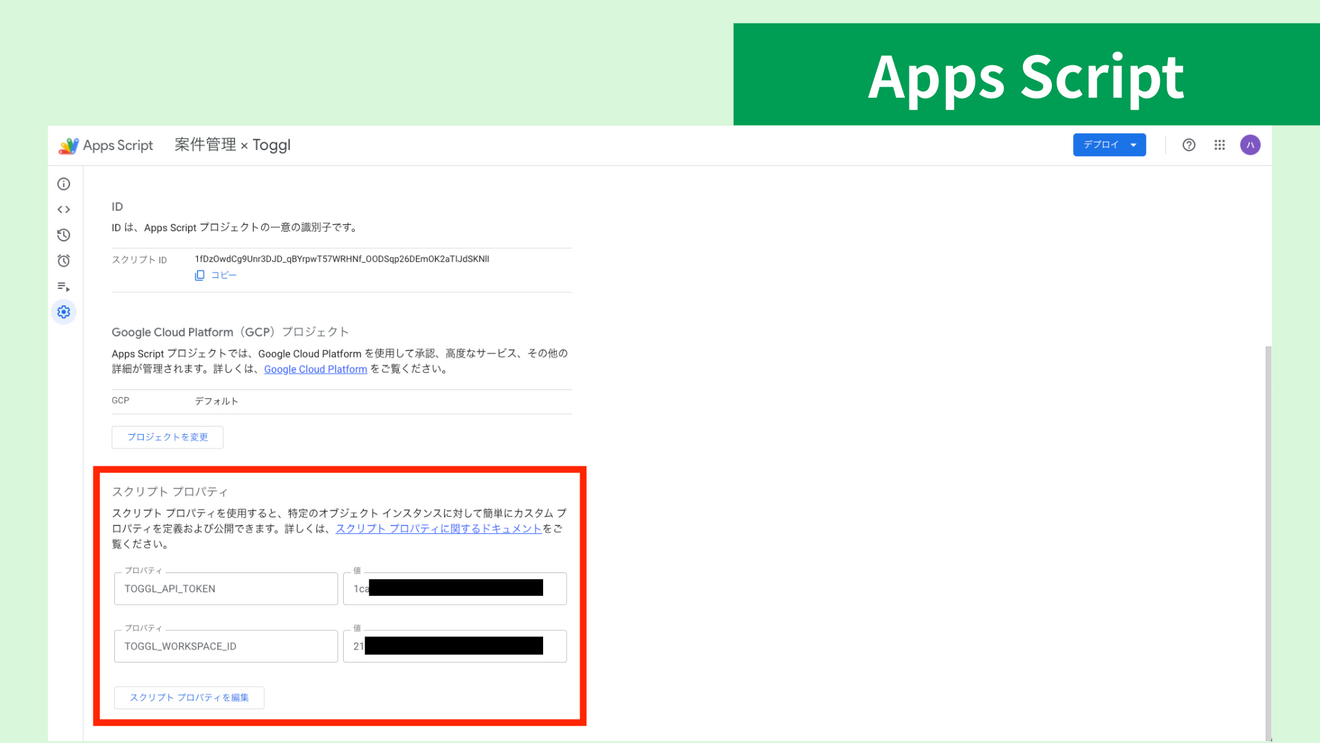Click the TOGGL_WORKSPACE_ID property field

pyautogui.click(x=226, y=646)
